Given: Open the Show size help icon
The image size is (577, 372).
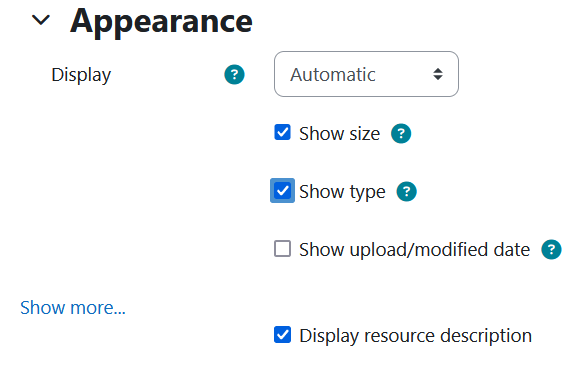Looking at the screenshot, I should [x=401, y=133].
